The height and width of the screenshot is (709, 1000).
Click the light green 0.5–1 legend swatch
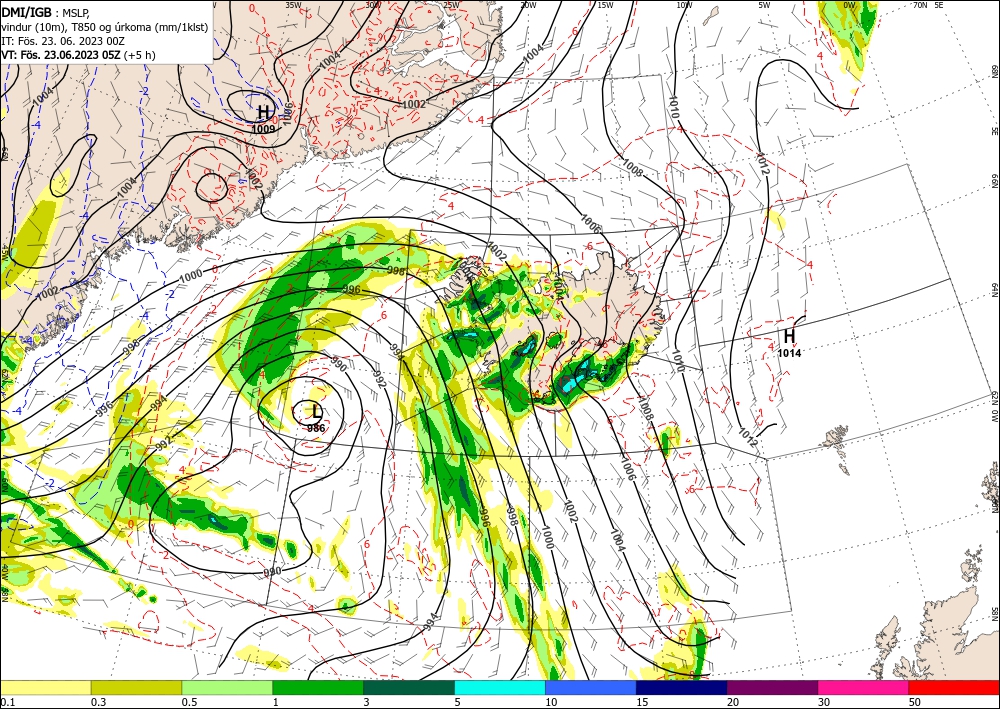click(227, 687)
